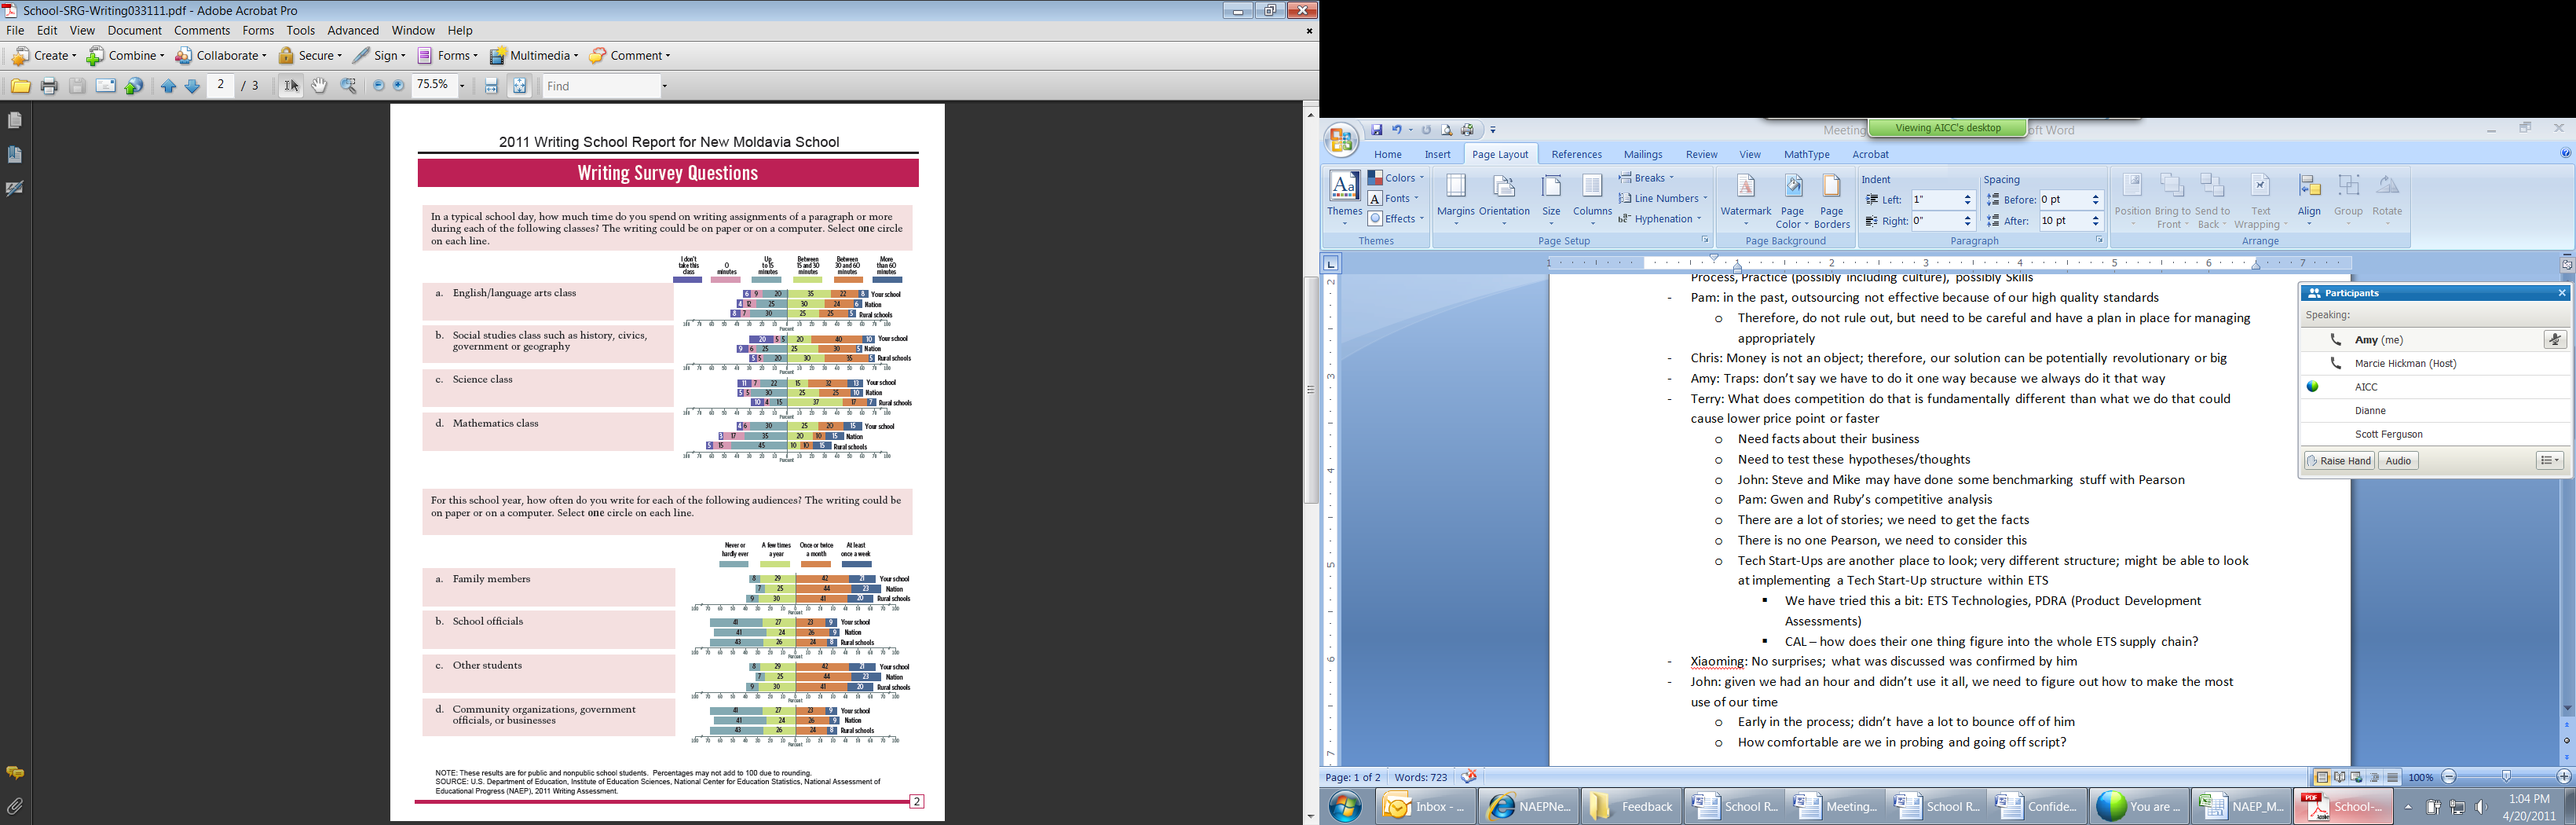The width and height of the screenshot is (2576, 825).
Task: Open the Comments menu in Acrobat
Action: click(x=202, y=31)
